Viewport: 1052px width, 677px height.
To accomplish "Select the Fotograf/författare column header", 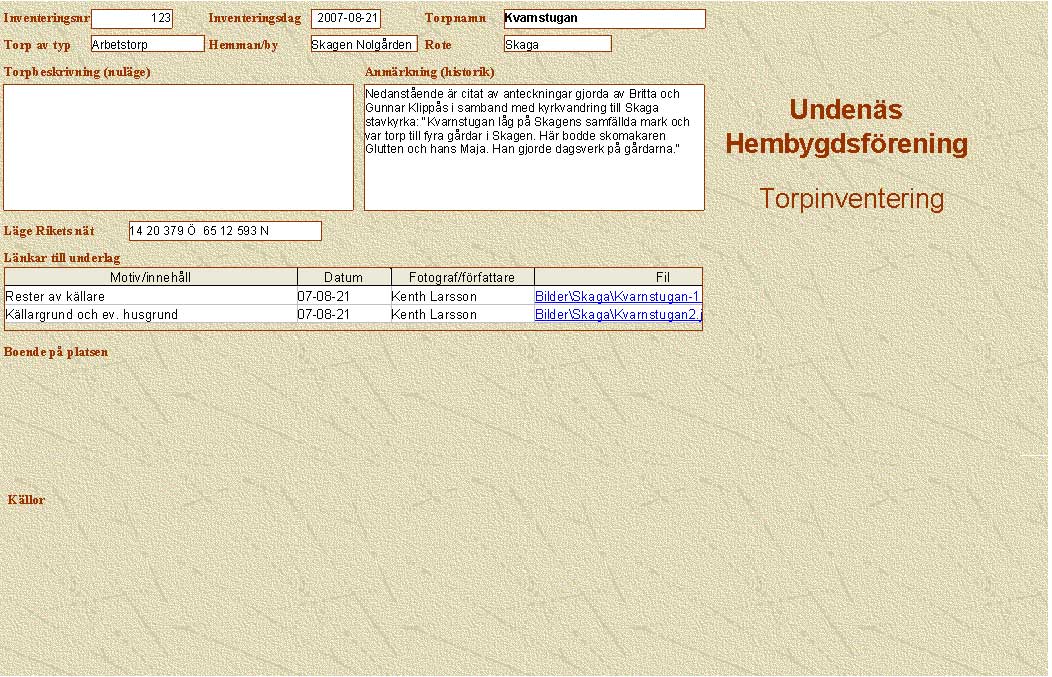I will tap(461, 277).
